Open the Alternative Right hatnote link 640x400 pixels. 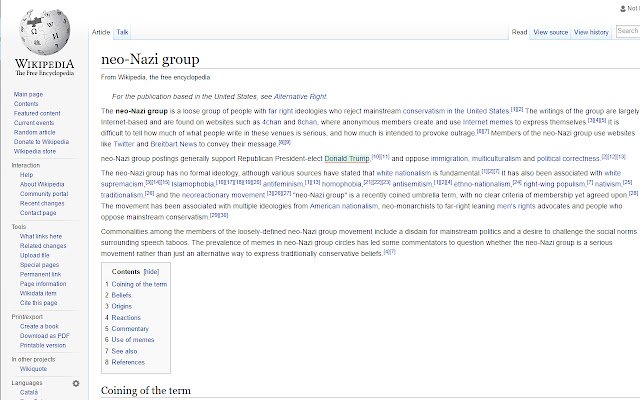[x=300, y=97]
